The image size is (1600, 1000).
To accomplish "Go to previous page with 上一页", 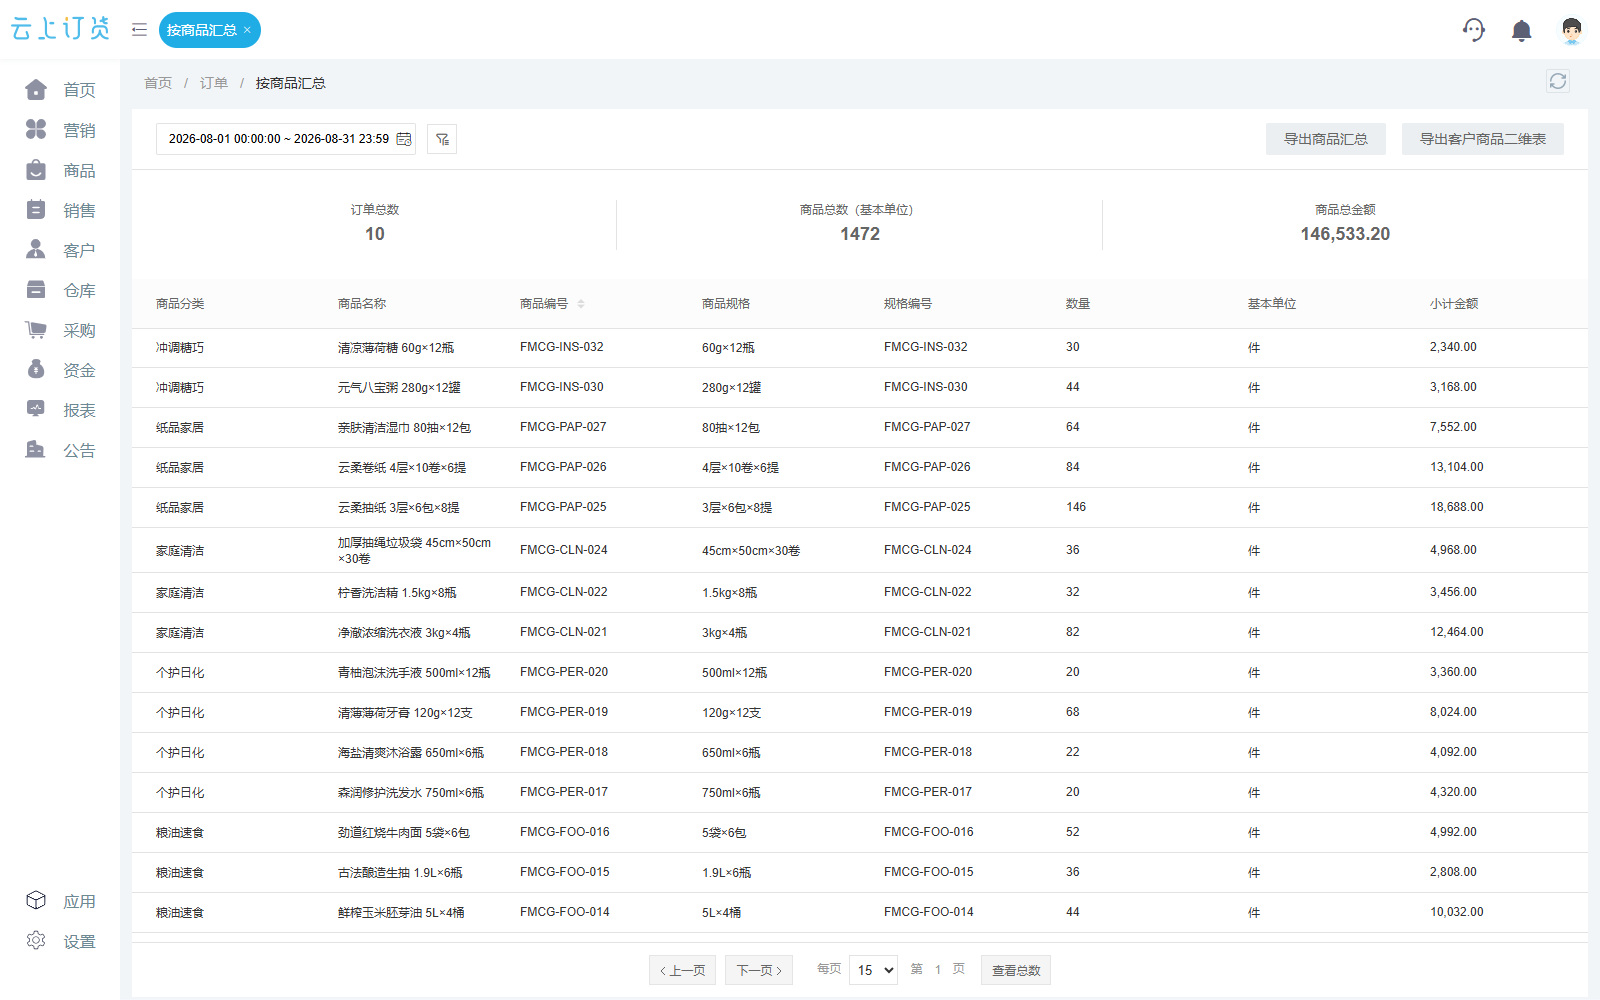I will click(x=682, y=970).
